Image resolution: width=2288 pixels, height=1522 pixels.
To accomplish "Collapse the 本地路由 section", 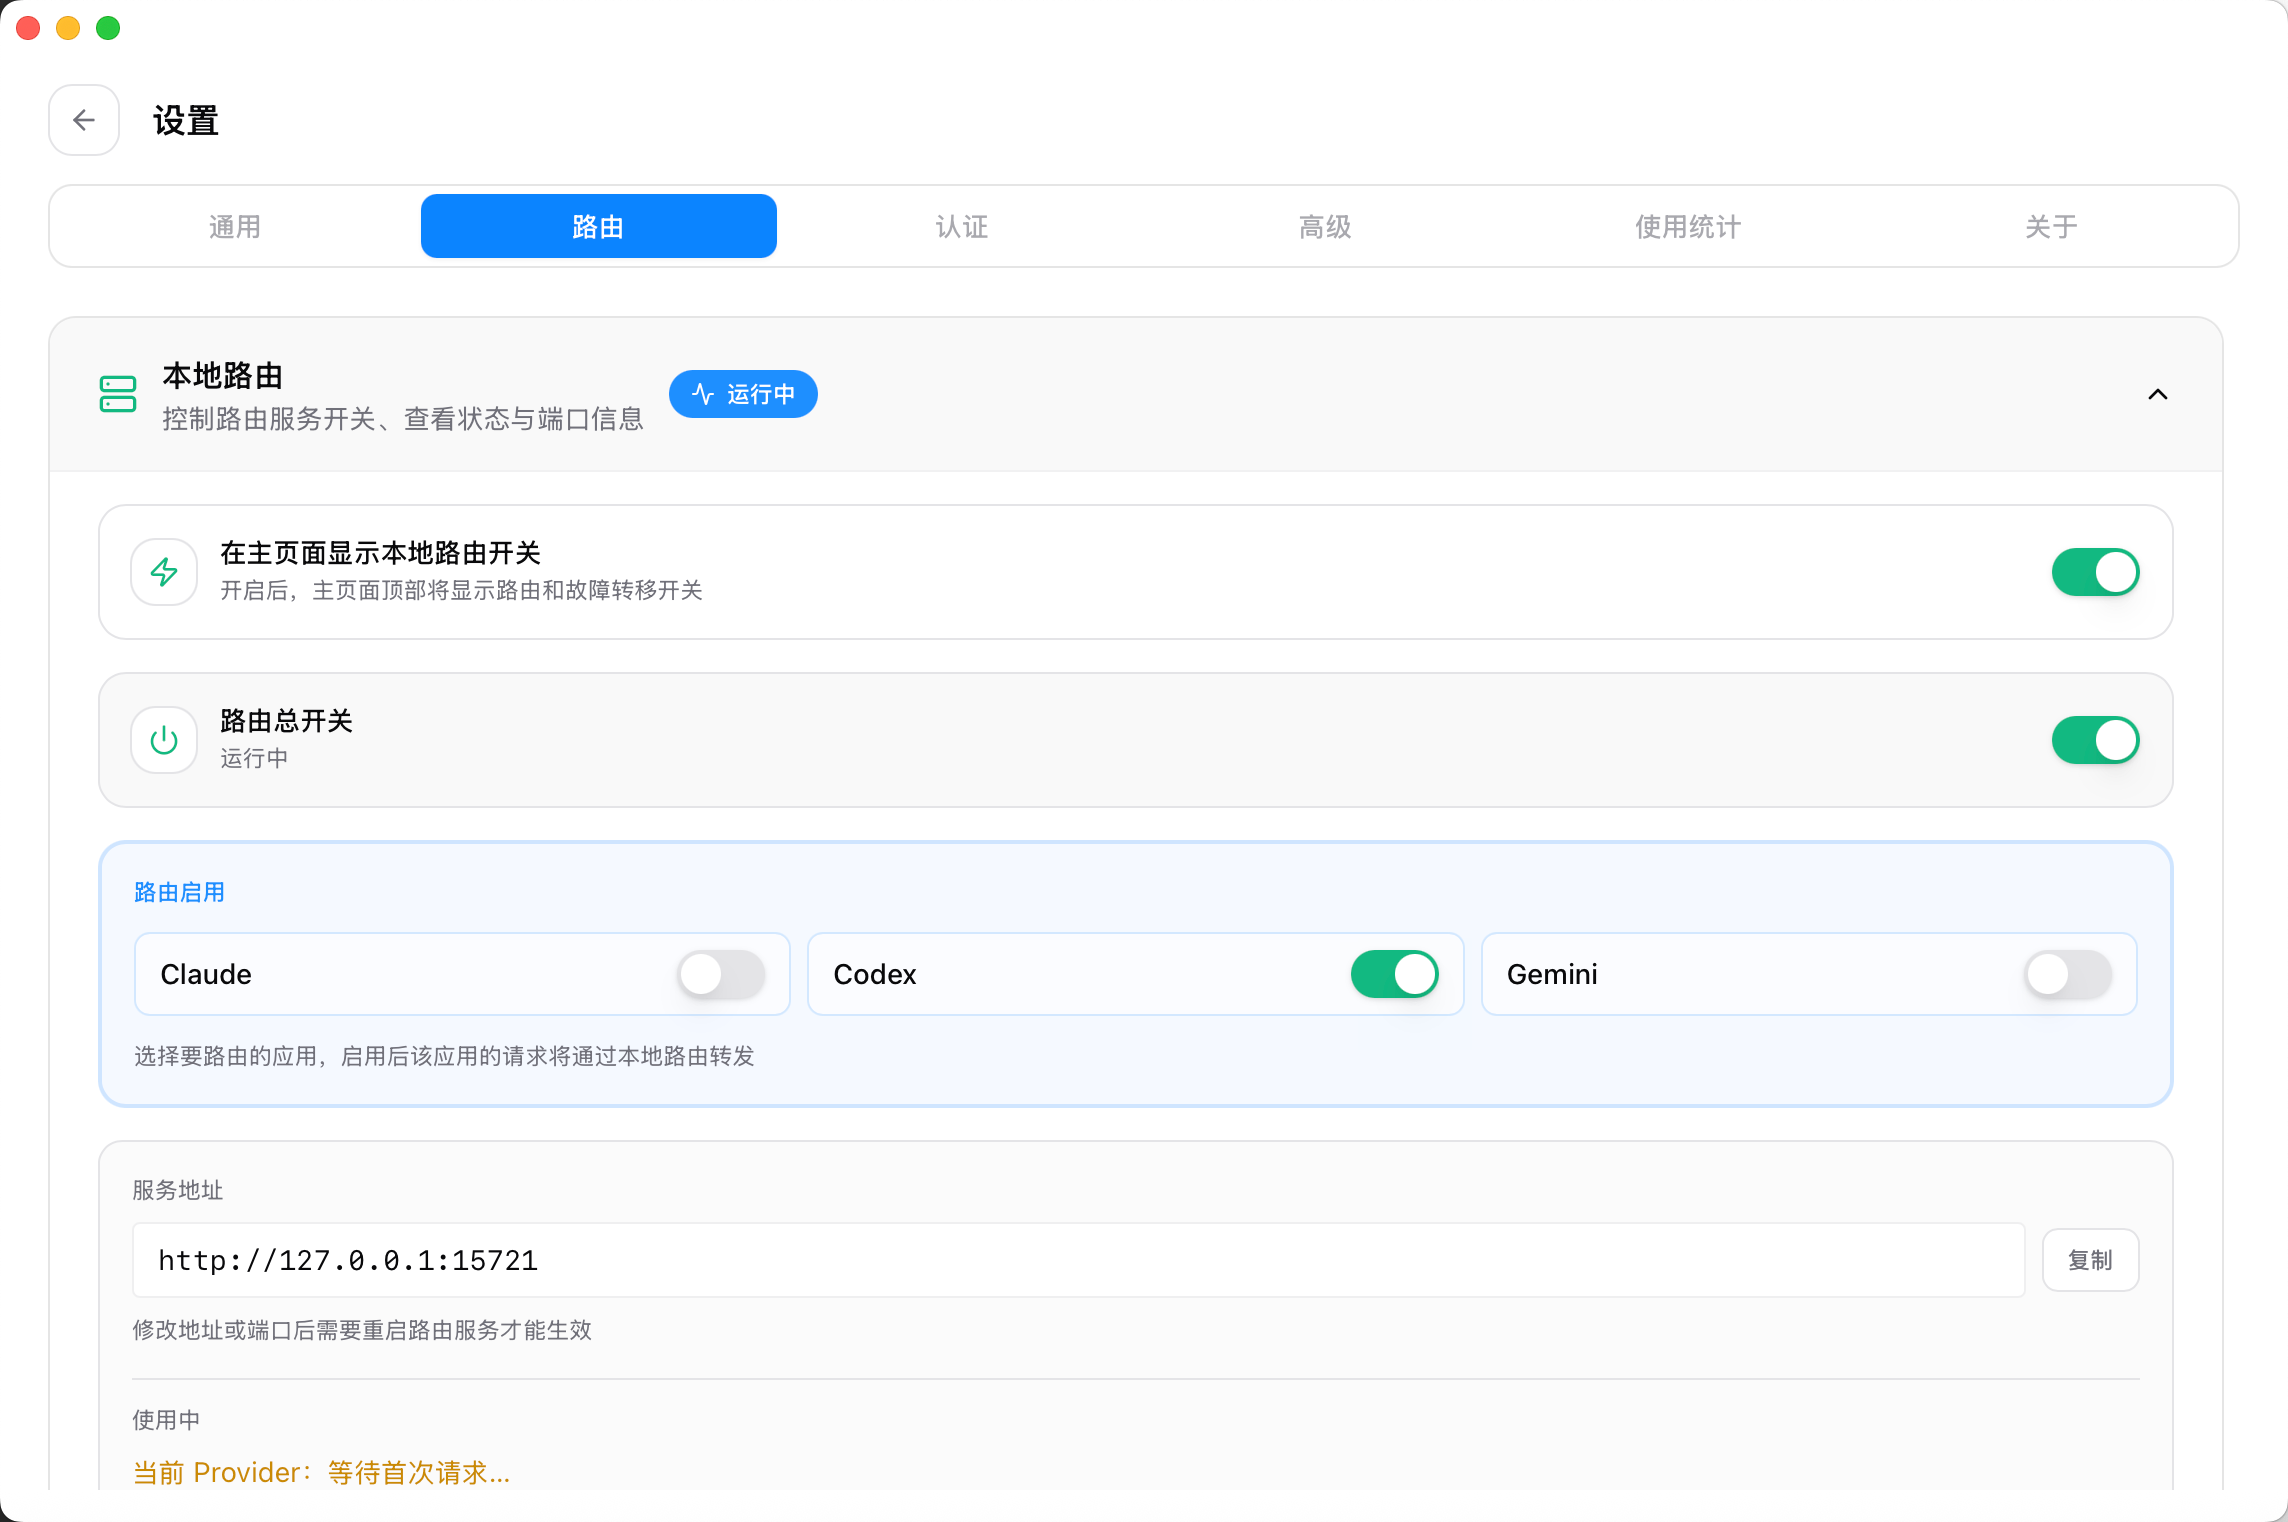I will tap(2158, 394).
